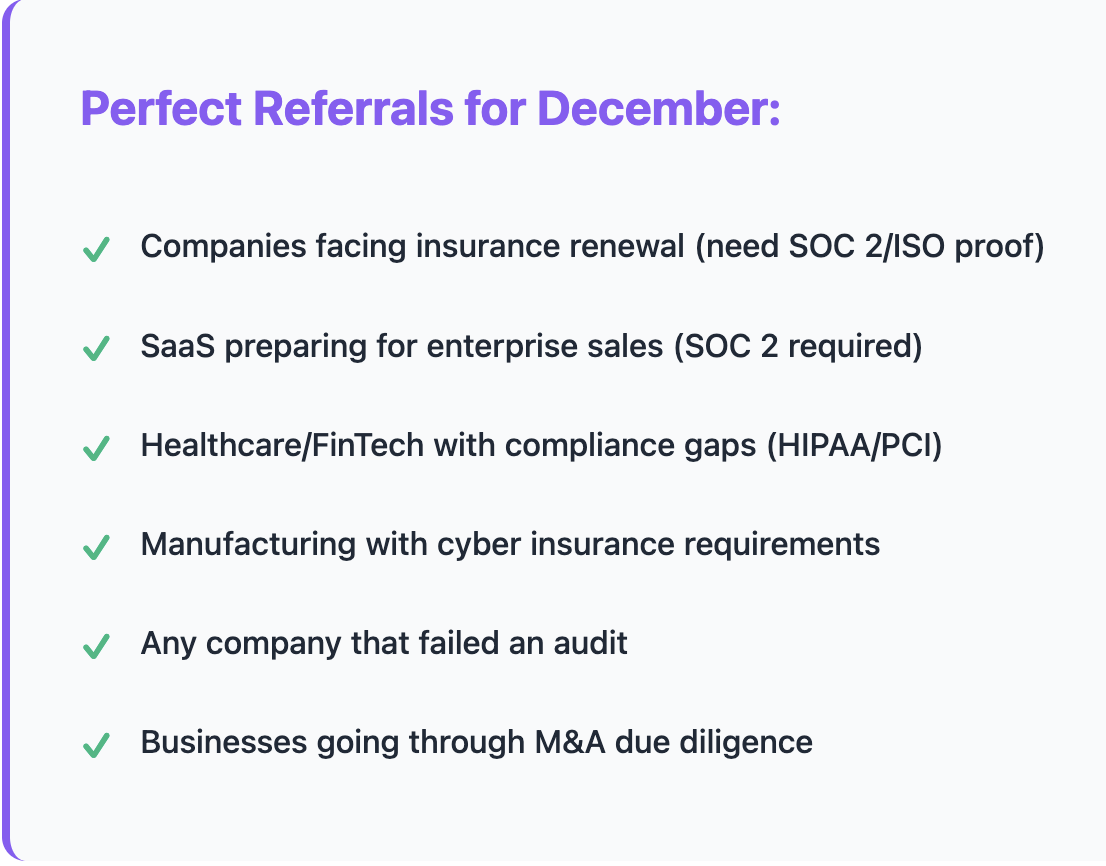
Task: Click Businesses going through M&A due diligence text
Action: pos(476,743)
